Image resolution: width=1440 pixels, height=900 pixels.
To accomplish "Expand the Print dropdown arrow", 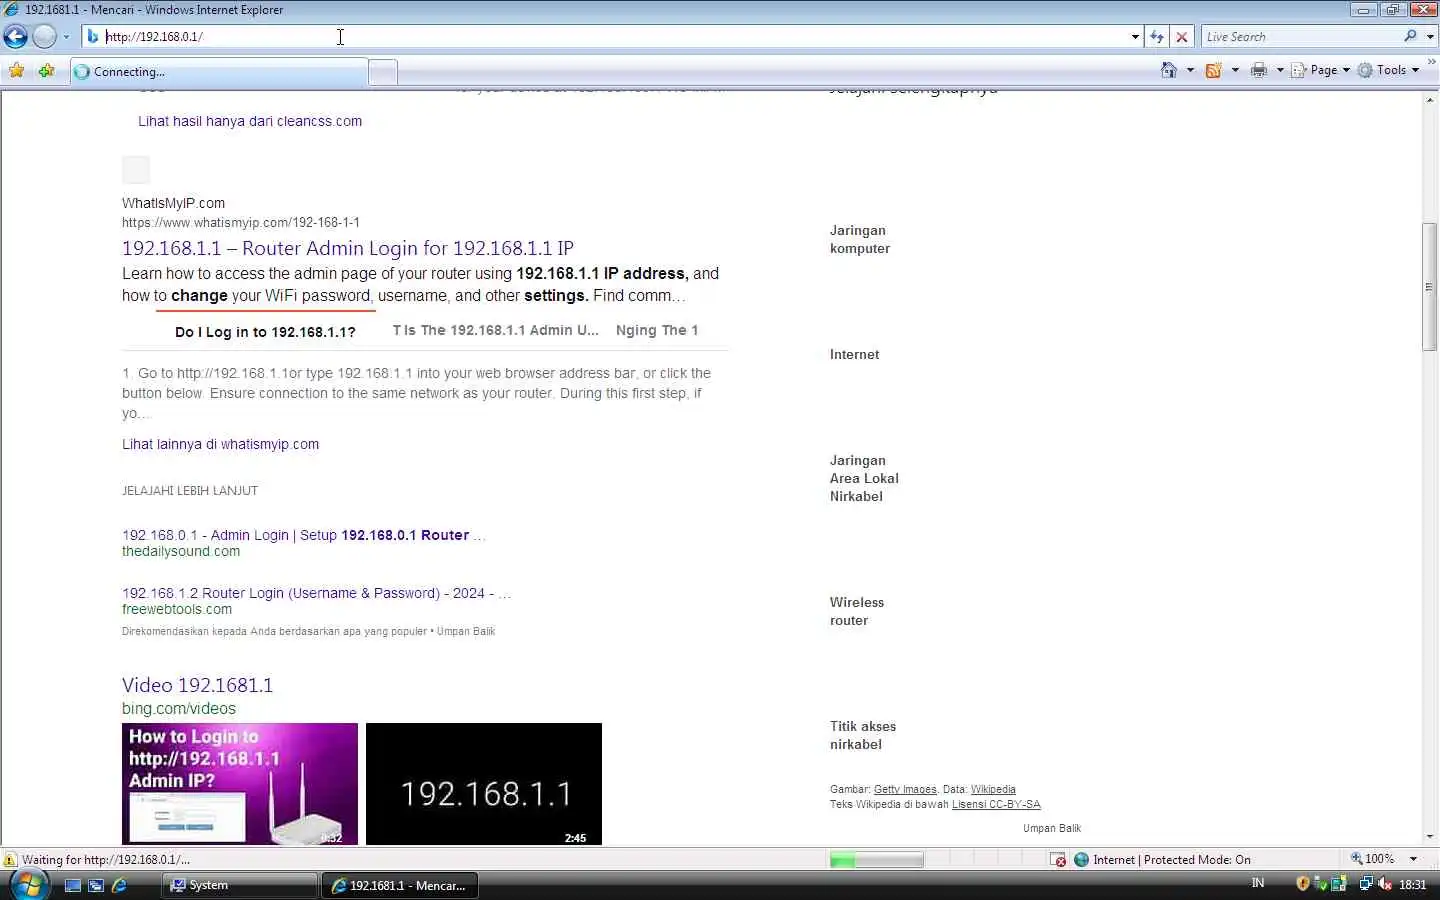I will click(1280, 70).
